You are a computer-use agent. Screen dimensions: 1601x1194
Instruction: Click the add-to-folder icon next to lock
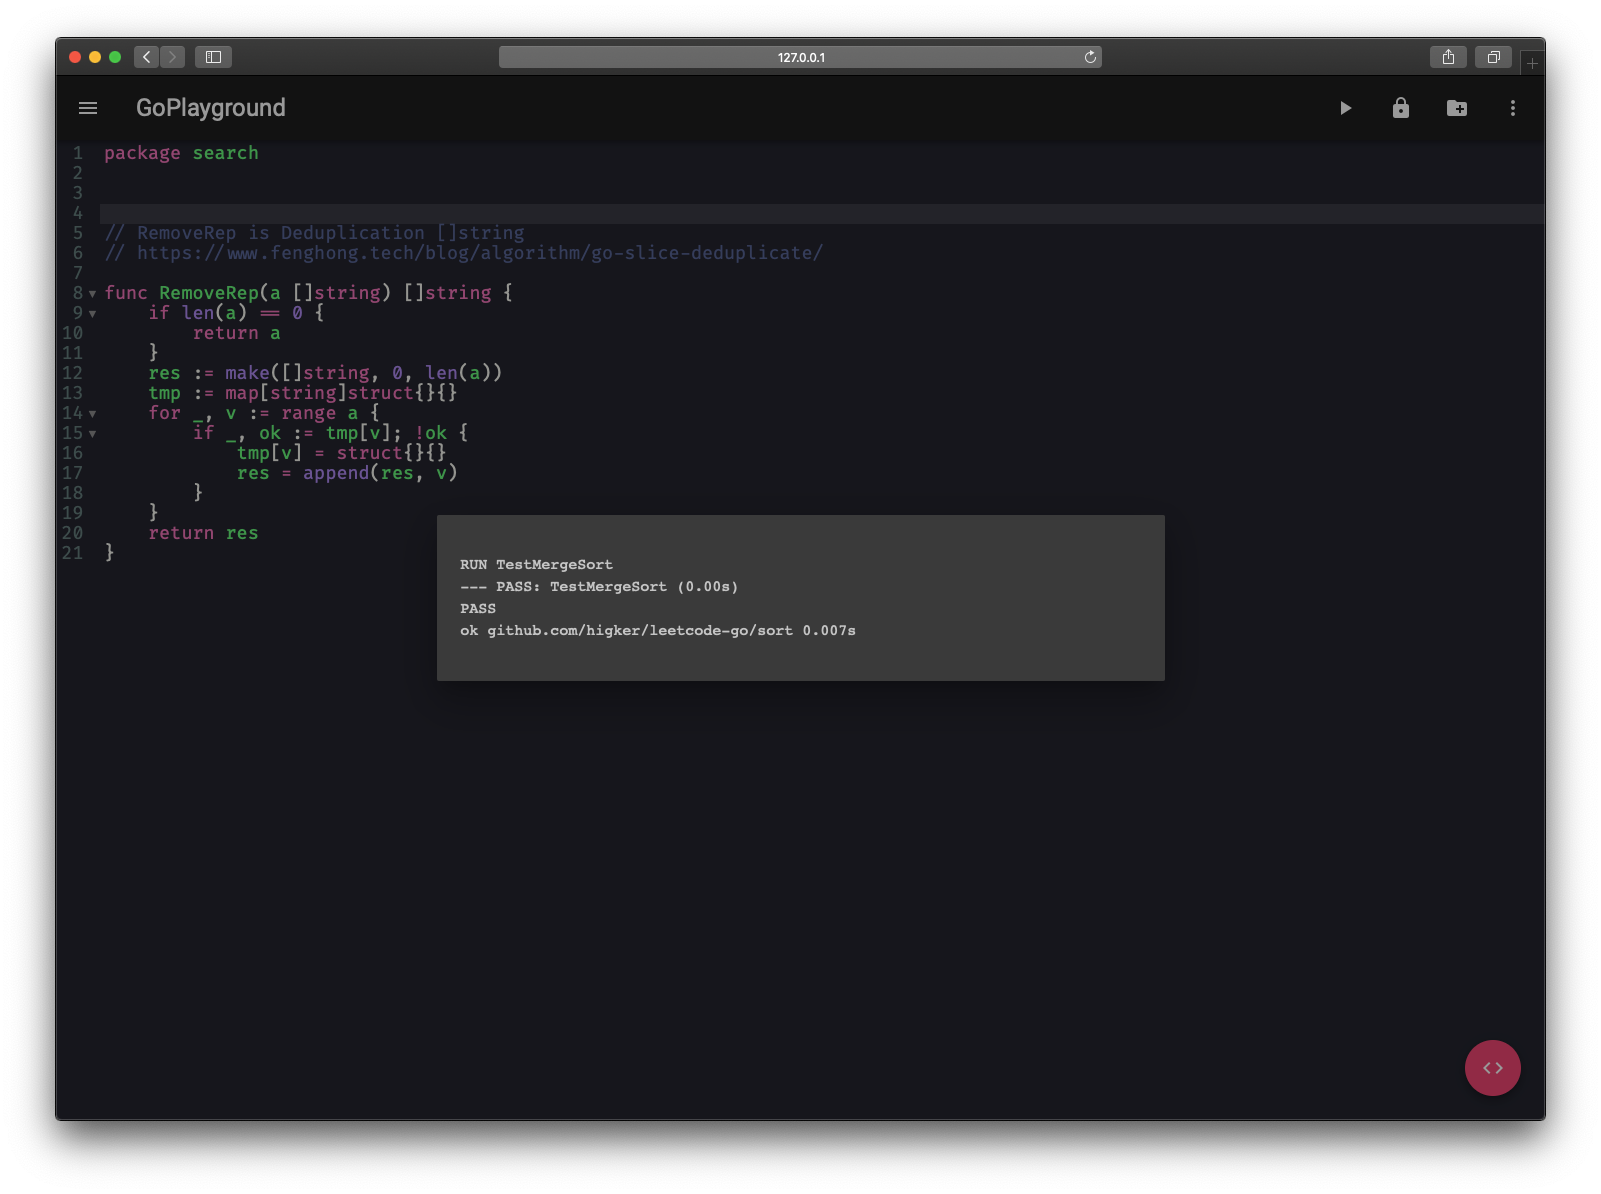[x=1456, y=108]
